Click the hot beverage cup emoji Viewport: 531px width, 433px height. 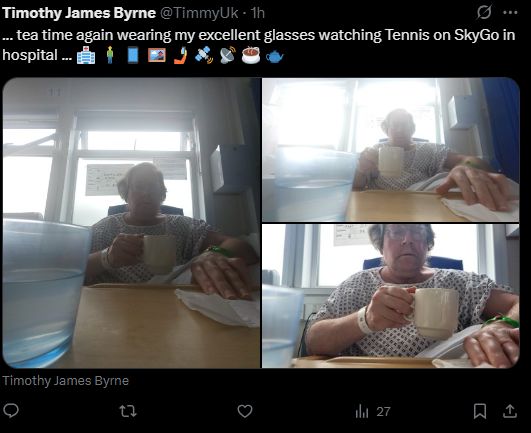[x=251, y=55]
